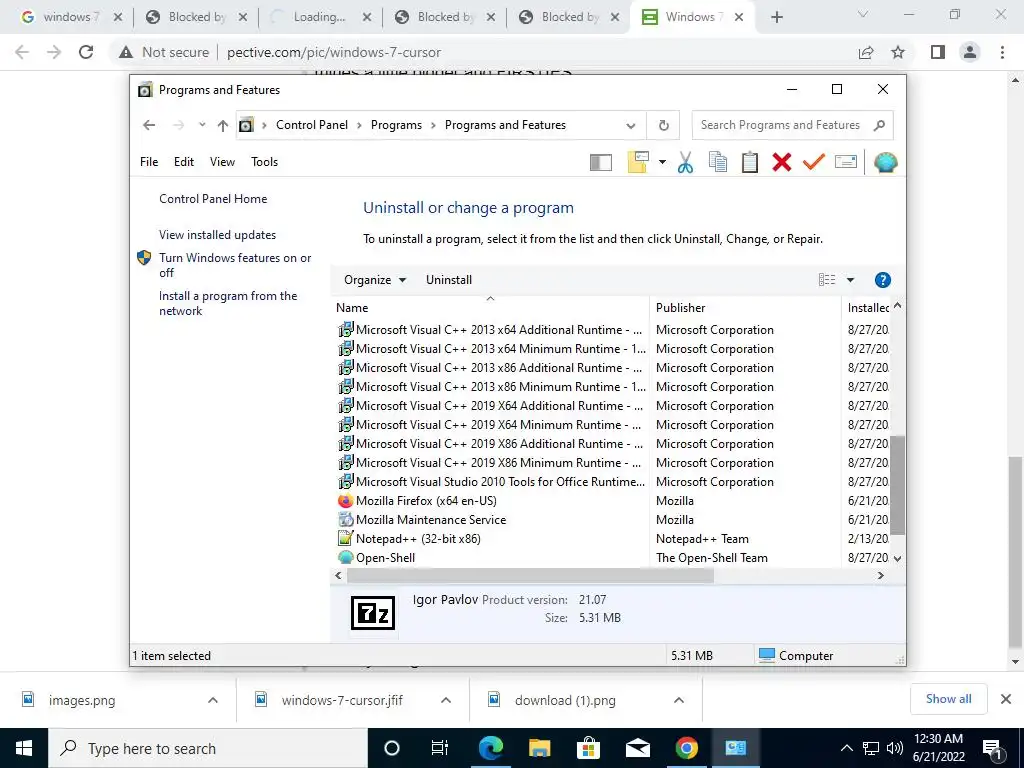This screenshot has width=1024, height=768.
Task: Expand options for download (1).png
Action: 679,700
